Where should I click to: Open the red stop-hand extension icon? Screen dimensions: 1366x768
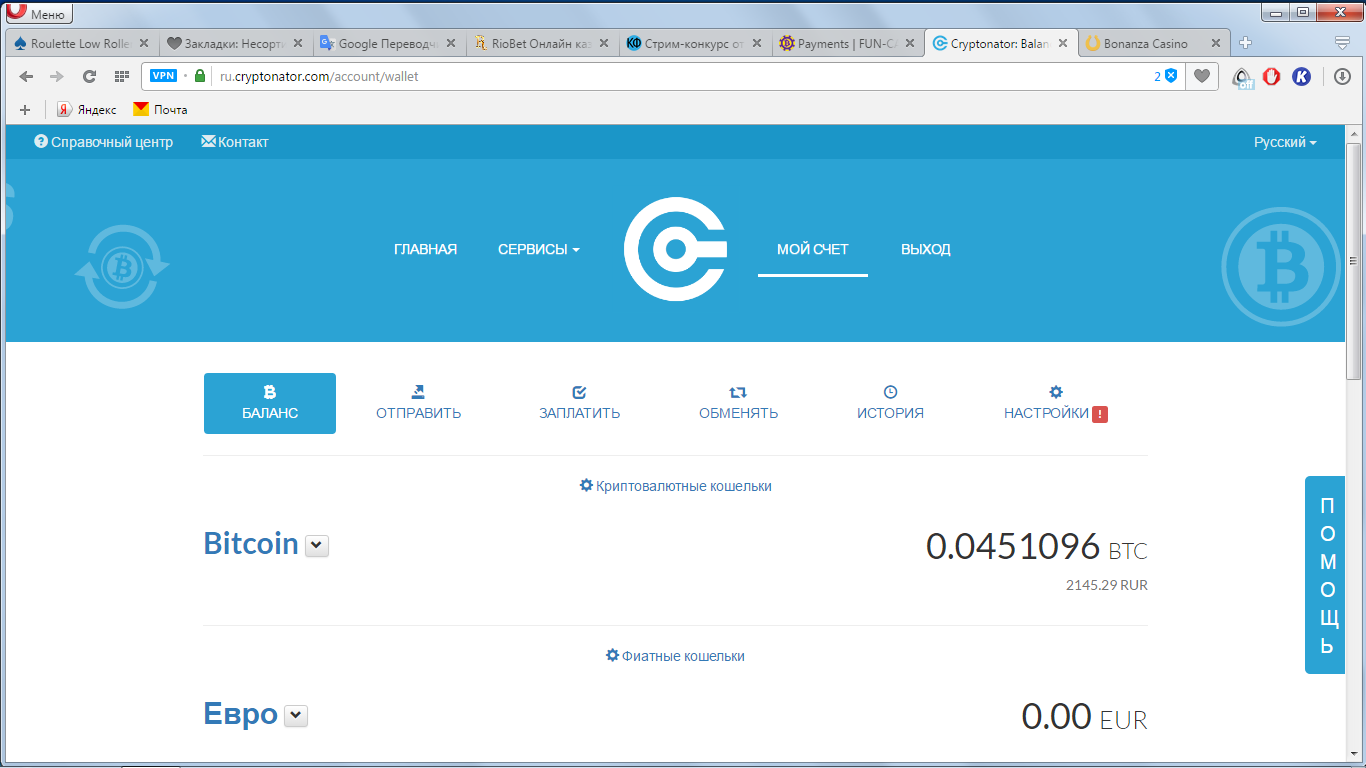1272,76
